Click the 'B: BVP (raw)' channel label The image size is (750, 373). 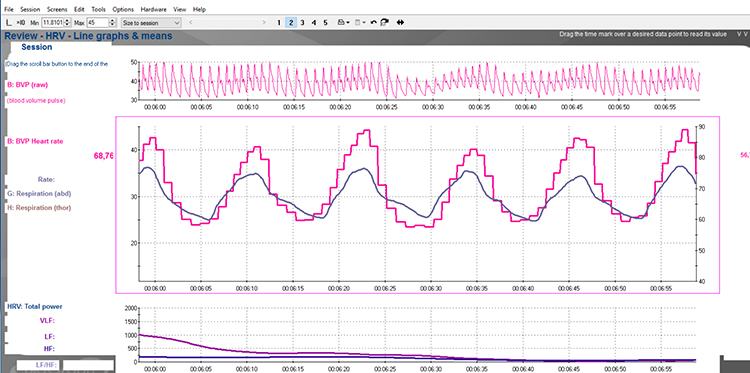pos(27,85)
